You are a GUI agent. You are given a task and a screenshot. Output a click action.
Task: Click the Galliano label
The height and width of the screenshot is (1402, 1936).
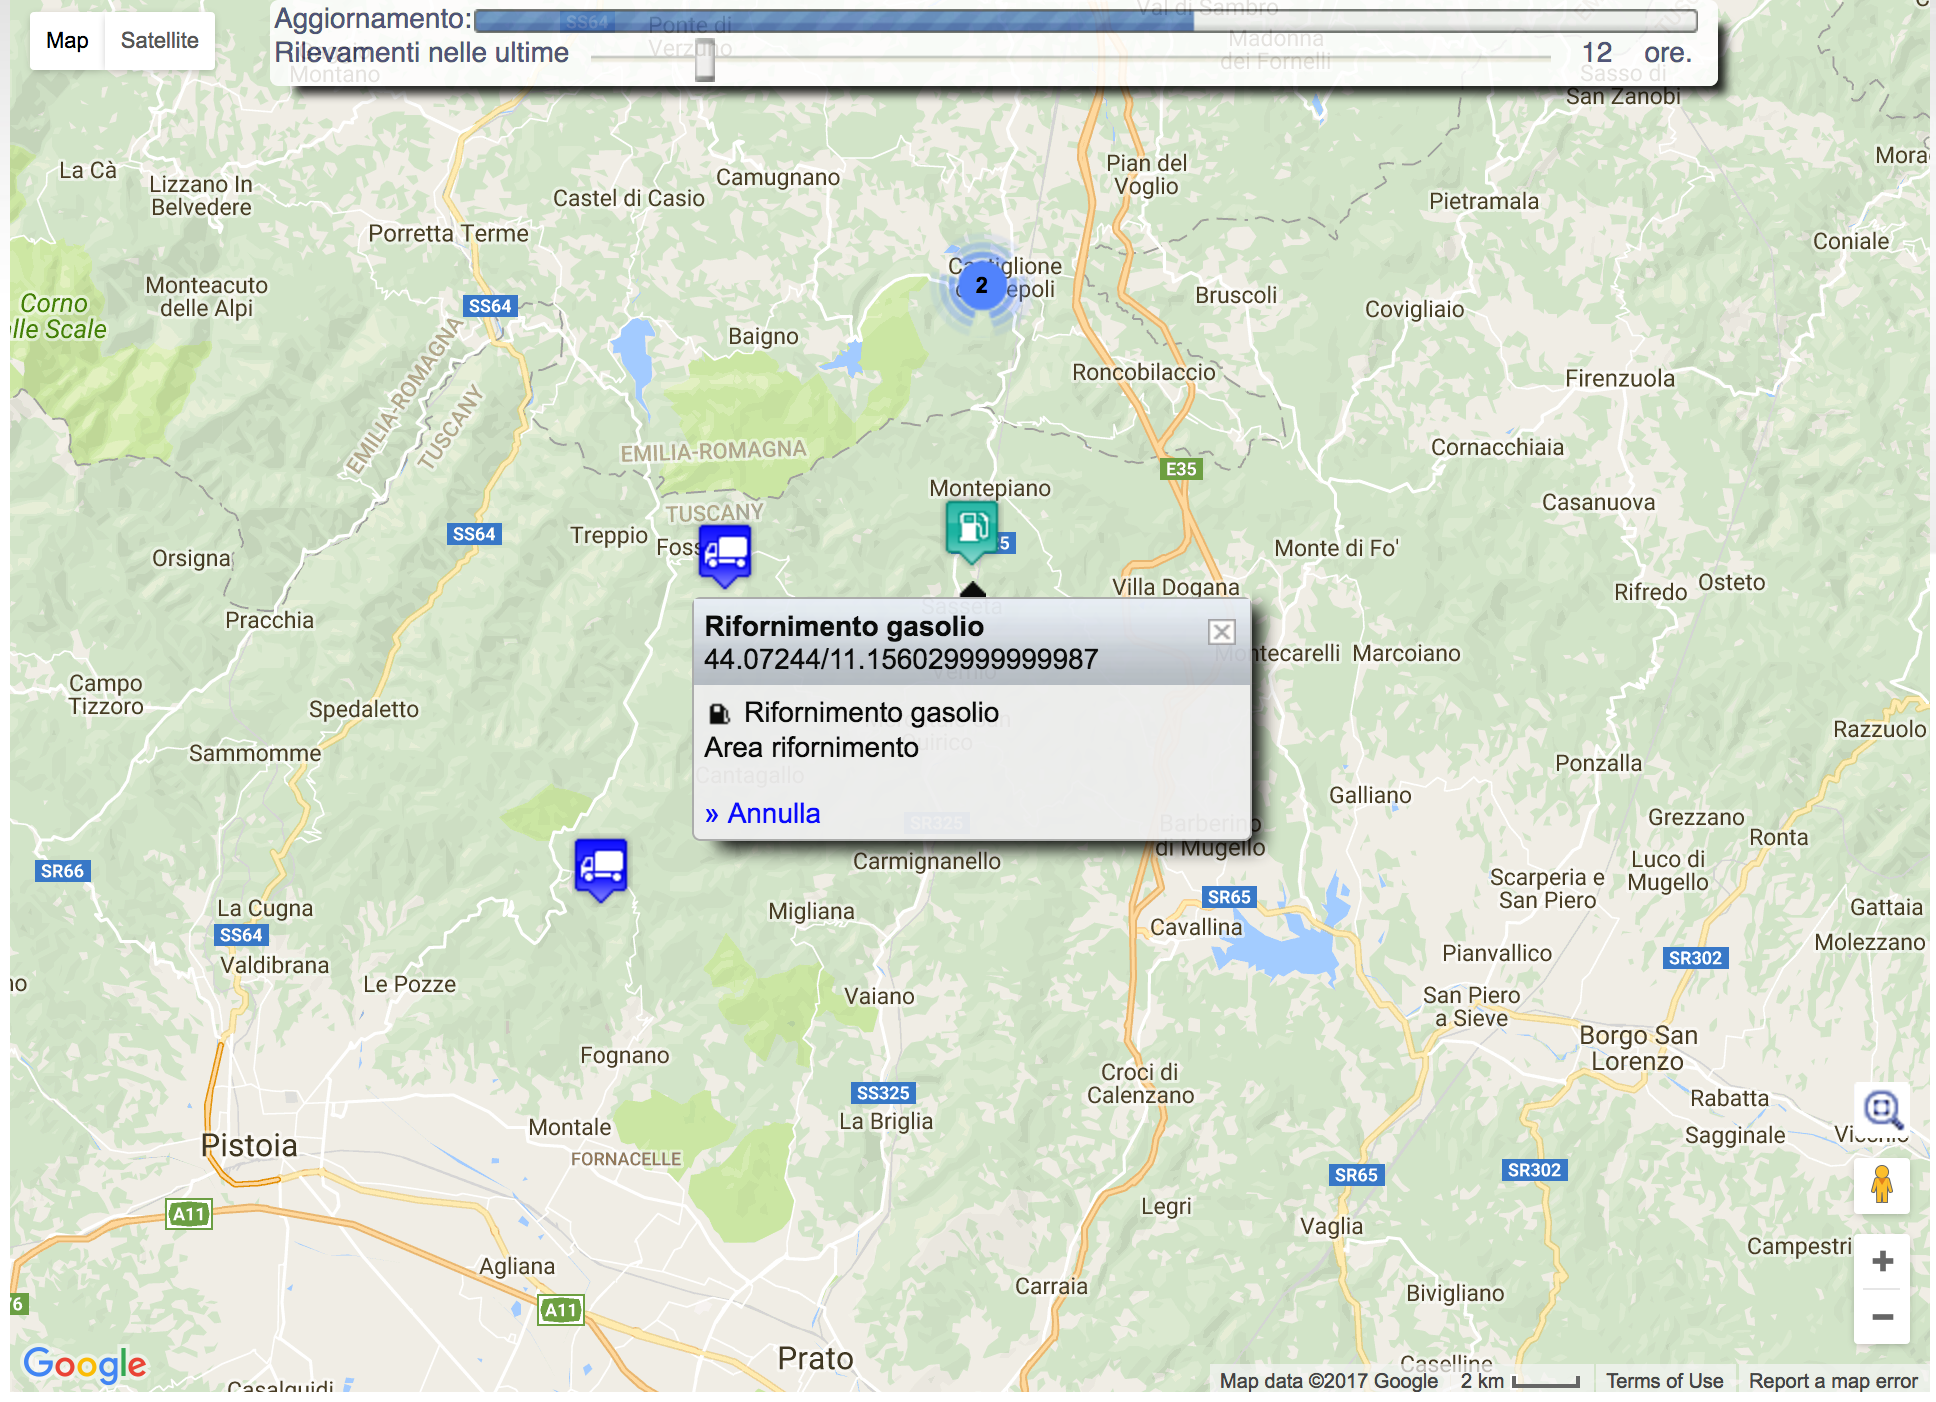[1370, 795]
